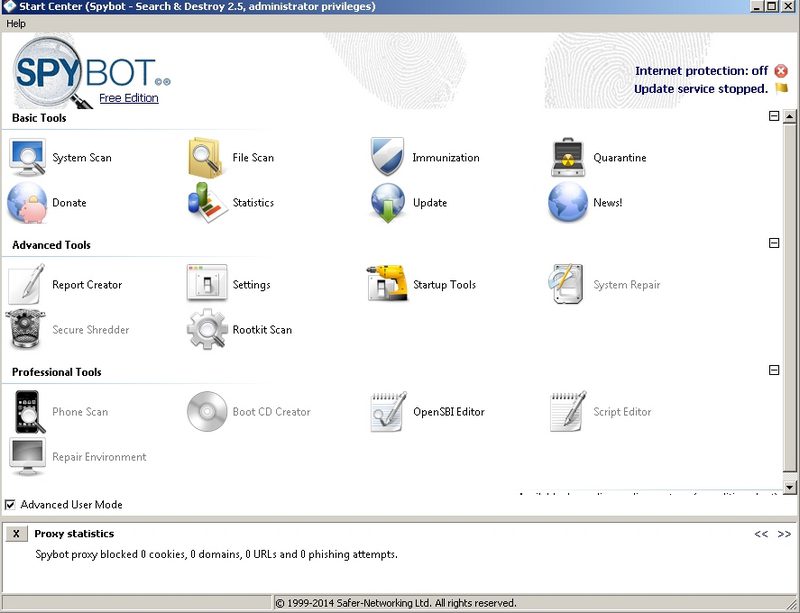The width and height of the screenshot is (800, 613).
Task: Click the red Internet protection off icon
Action: [x=781, y=71]
